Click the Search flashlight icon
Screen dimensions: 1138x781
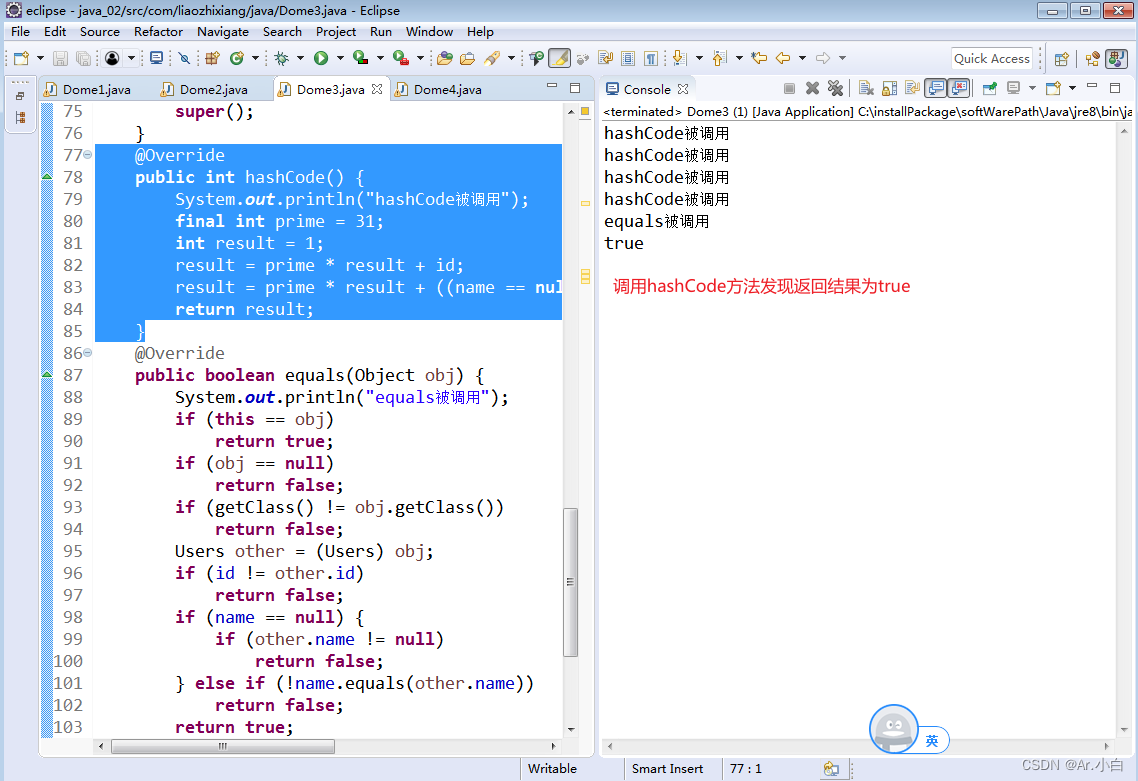(x=493, y=58)
